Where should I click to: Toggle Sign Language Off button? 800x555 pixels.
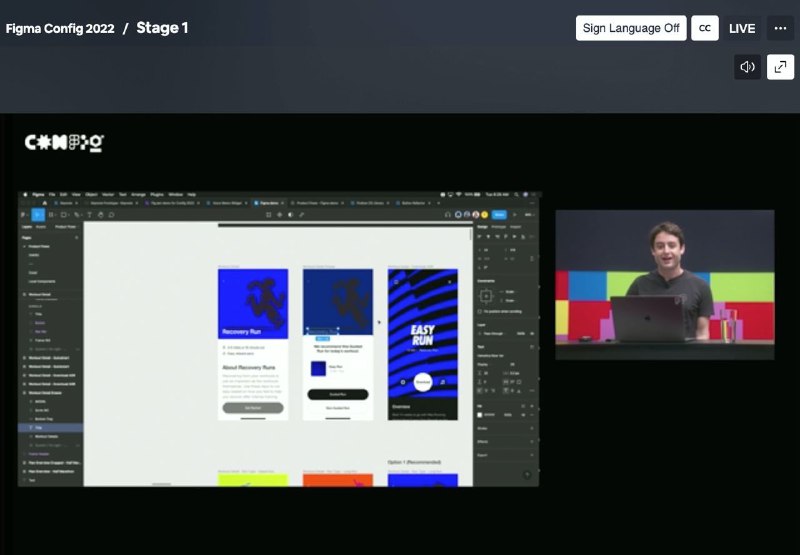coord(631,28)
